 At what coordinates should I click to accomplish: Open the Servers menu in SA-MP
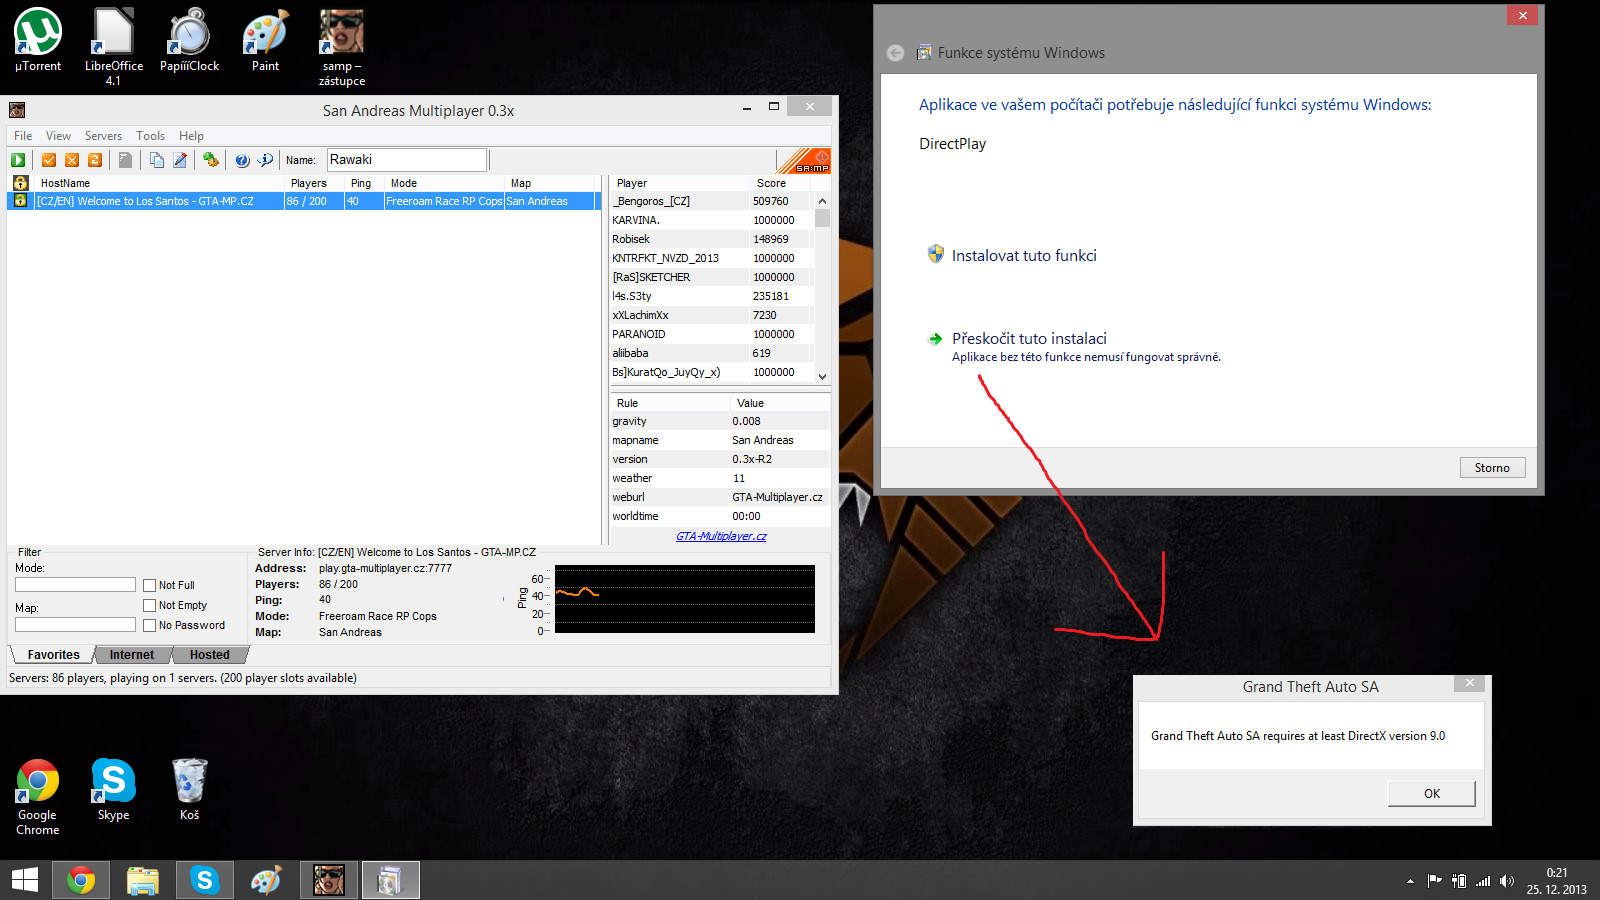103,136
